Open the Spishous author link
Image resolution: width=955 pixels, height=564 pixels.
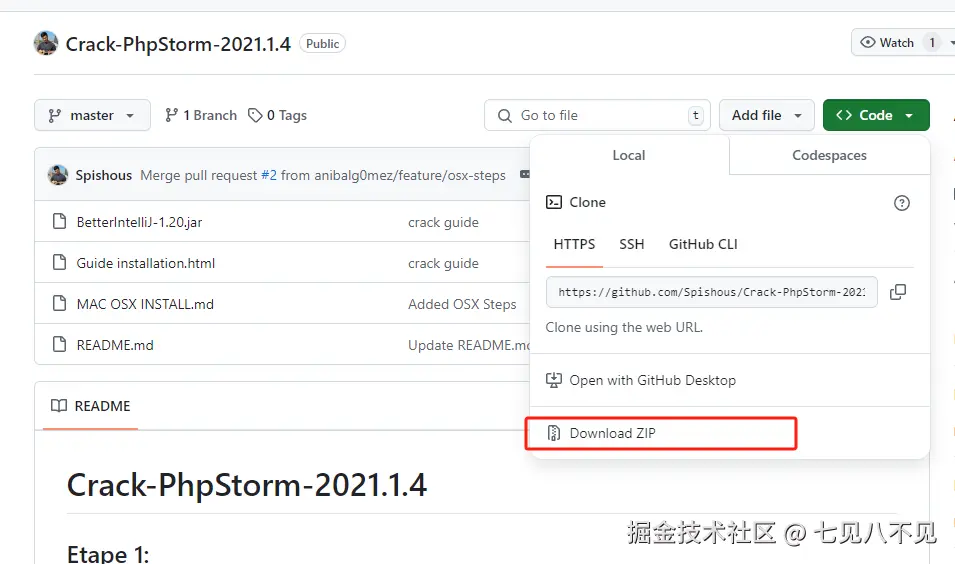tap(104, 175)
